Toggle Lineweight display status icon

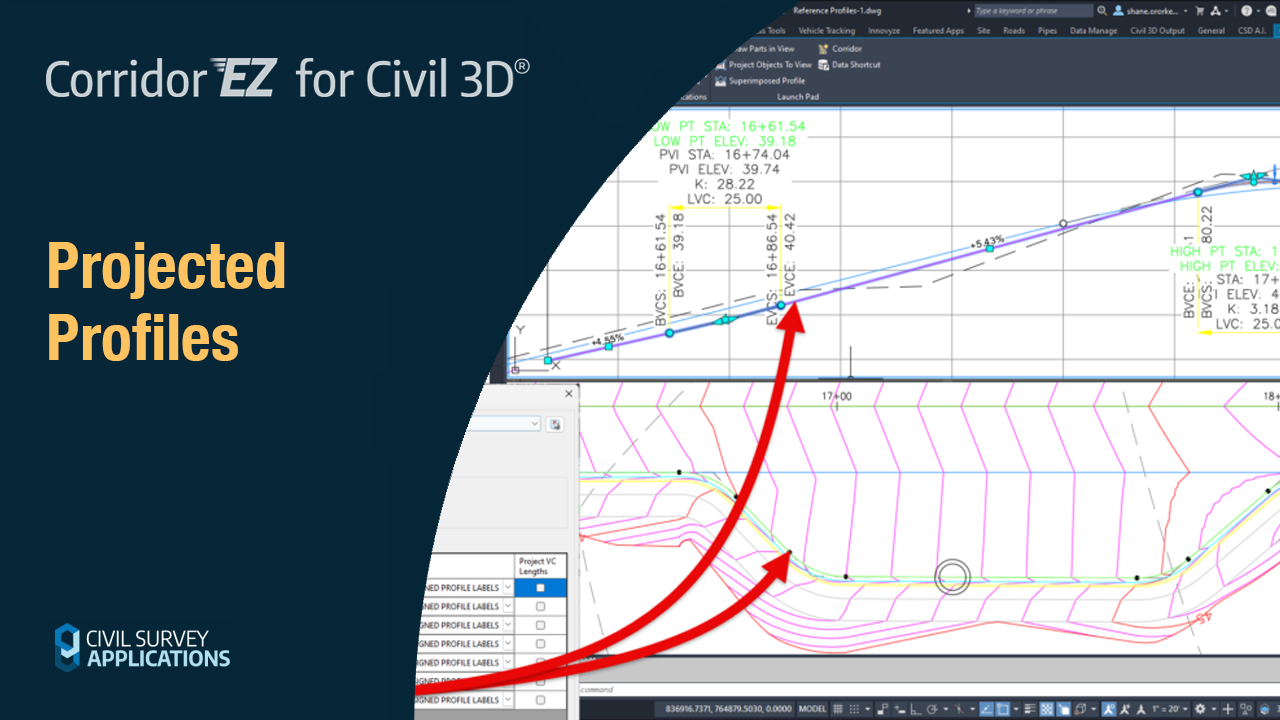(x=1030, y=709)
